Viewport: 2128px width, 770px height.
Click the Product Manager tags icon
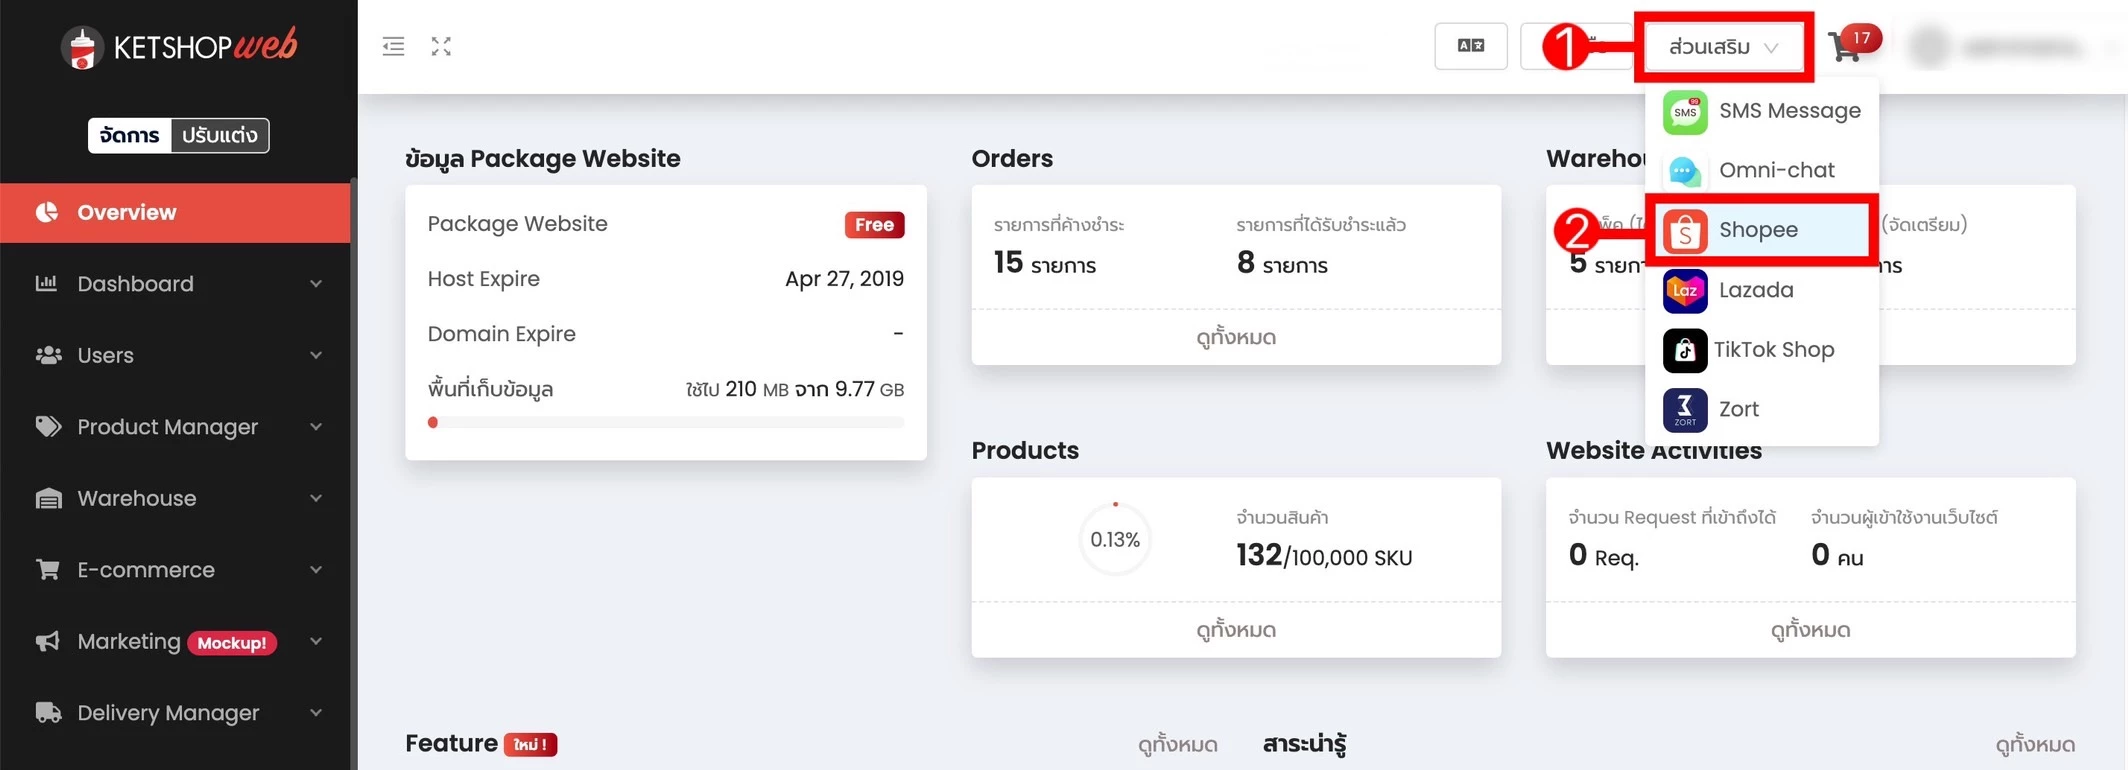pos(48,426)
